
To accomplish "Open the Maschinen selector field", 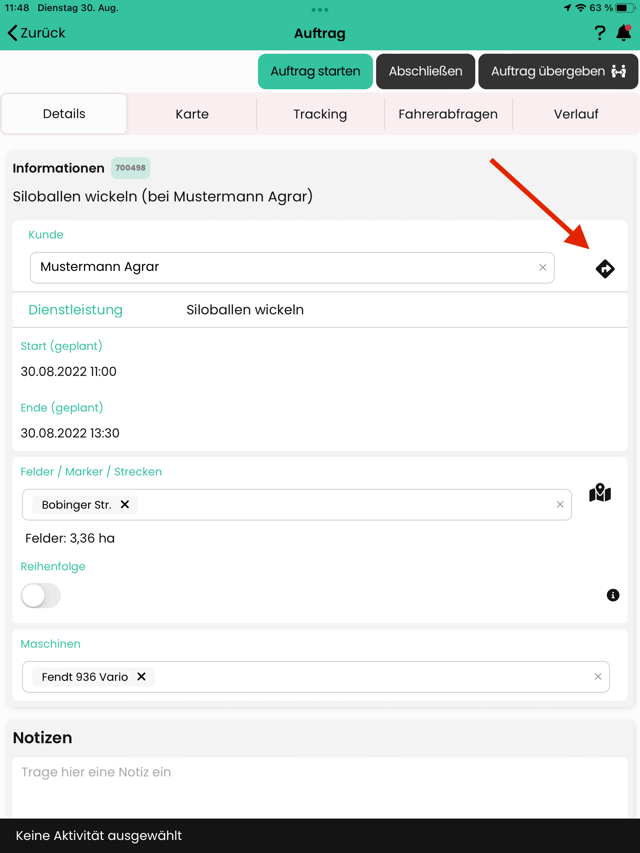I will (x=316, y=677).
